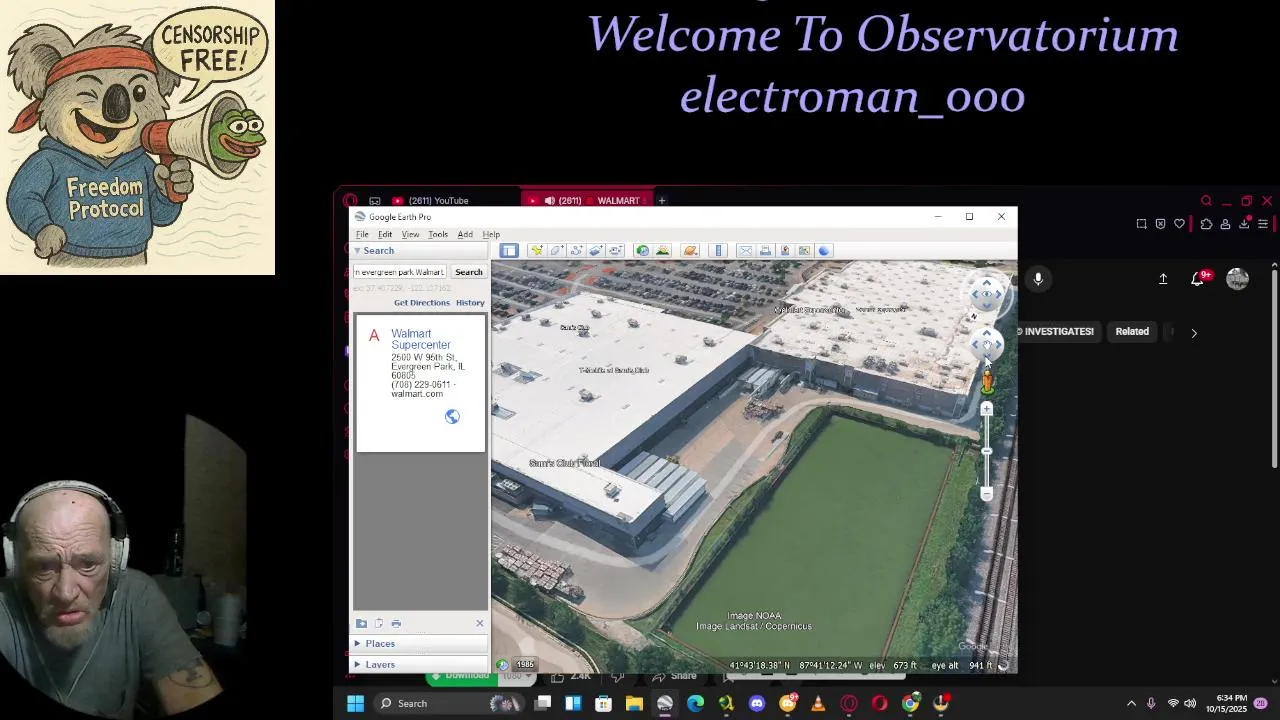Viewport: 1280px width, 720px height.
Task: Click the Get Directions link
Action: coord(422,303)
